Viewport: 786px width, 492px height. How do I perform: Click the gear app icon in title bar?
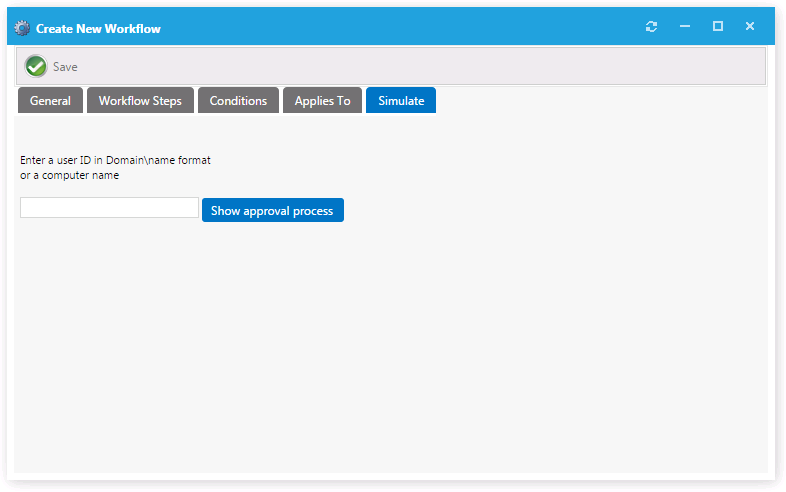(22, 28)
